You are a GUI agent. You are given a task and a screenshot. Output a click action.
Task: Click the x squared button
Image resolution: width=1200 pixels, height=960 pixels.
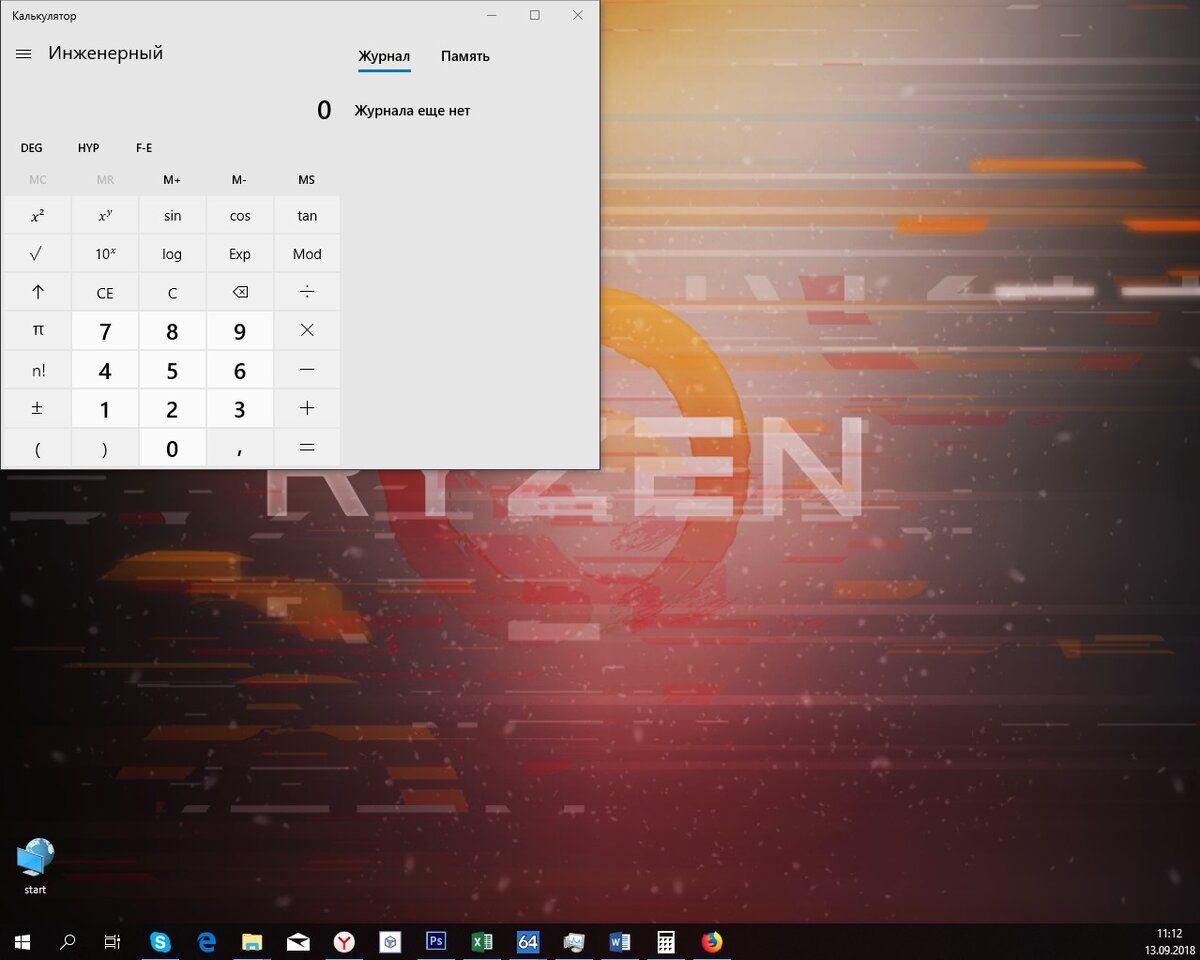tap(37, 215)
